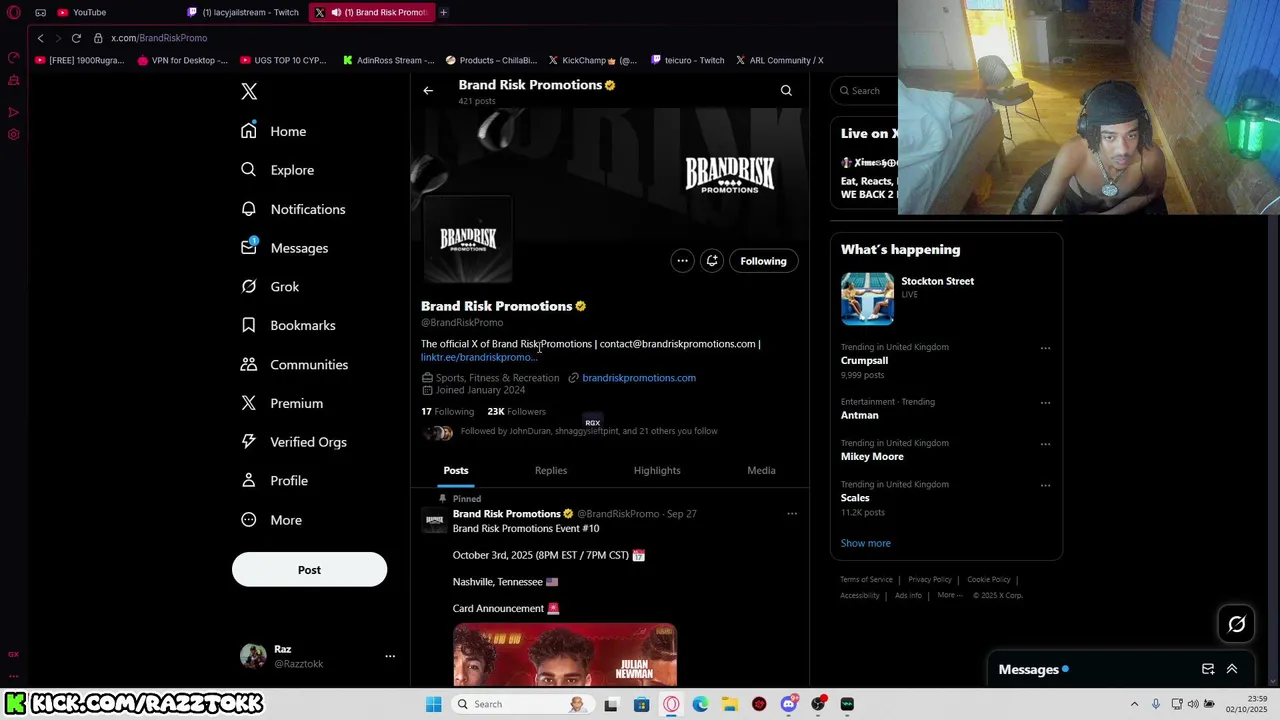Click the 23K Followers count

(516, 412)
